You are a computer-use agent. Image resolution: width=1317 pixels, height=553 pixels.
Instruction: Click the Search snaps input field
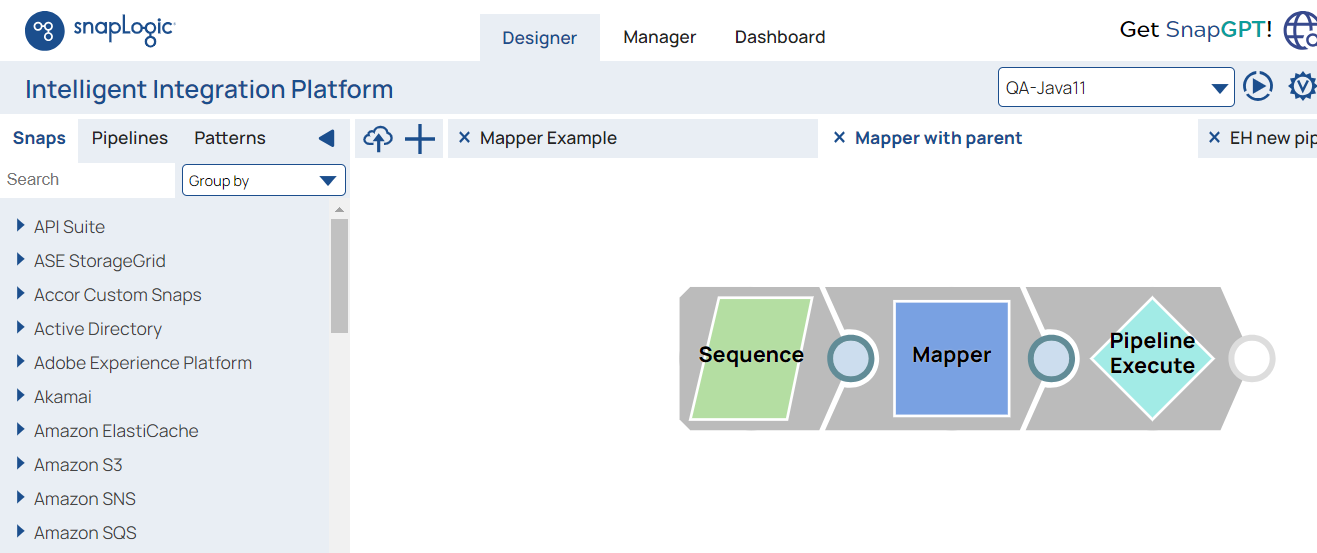[88, 180]
